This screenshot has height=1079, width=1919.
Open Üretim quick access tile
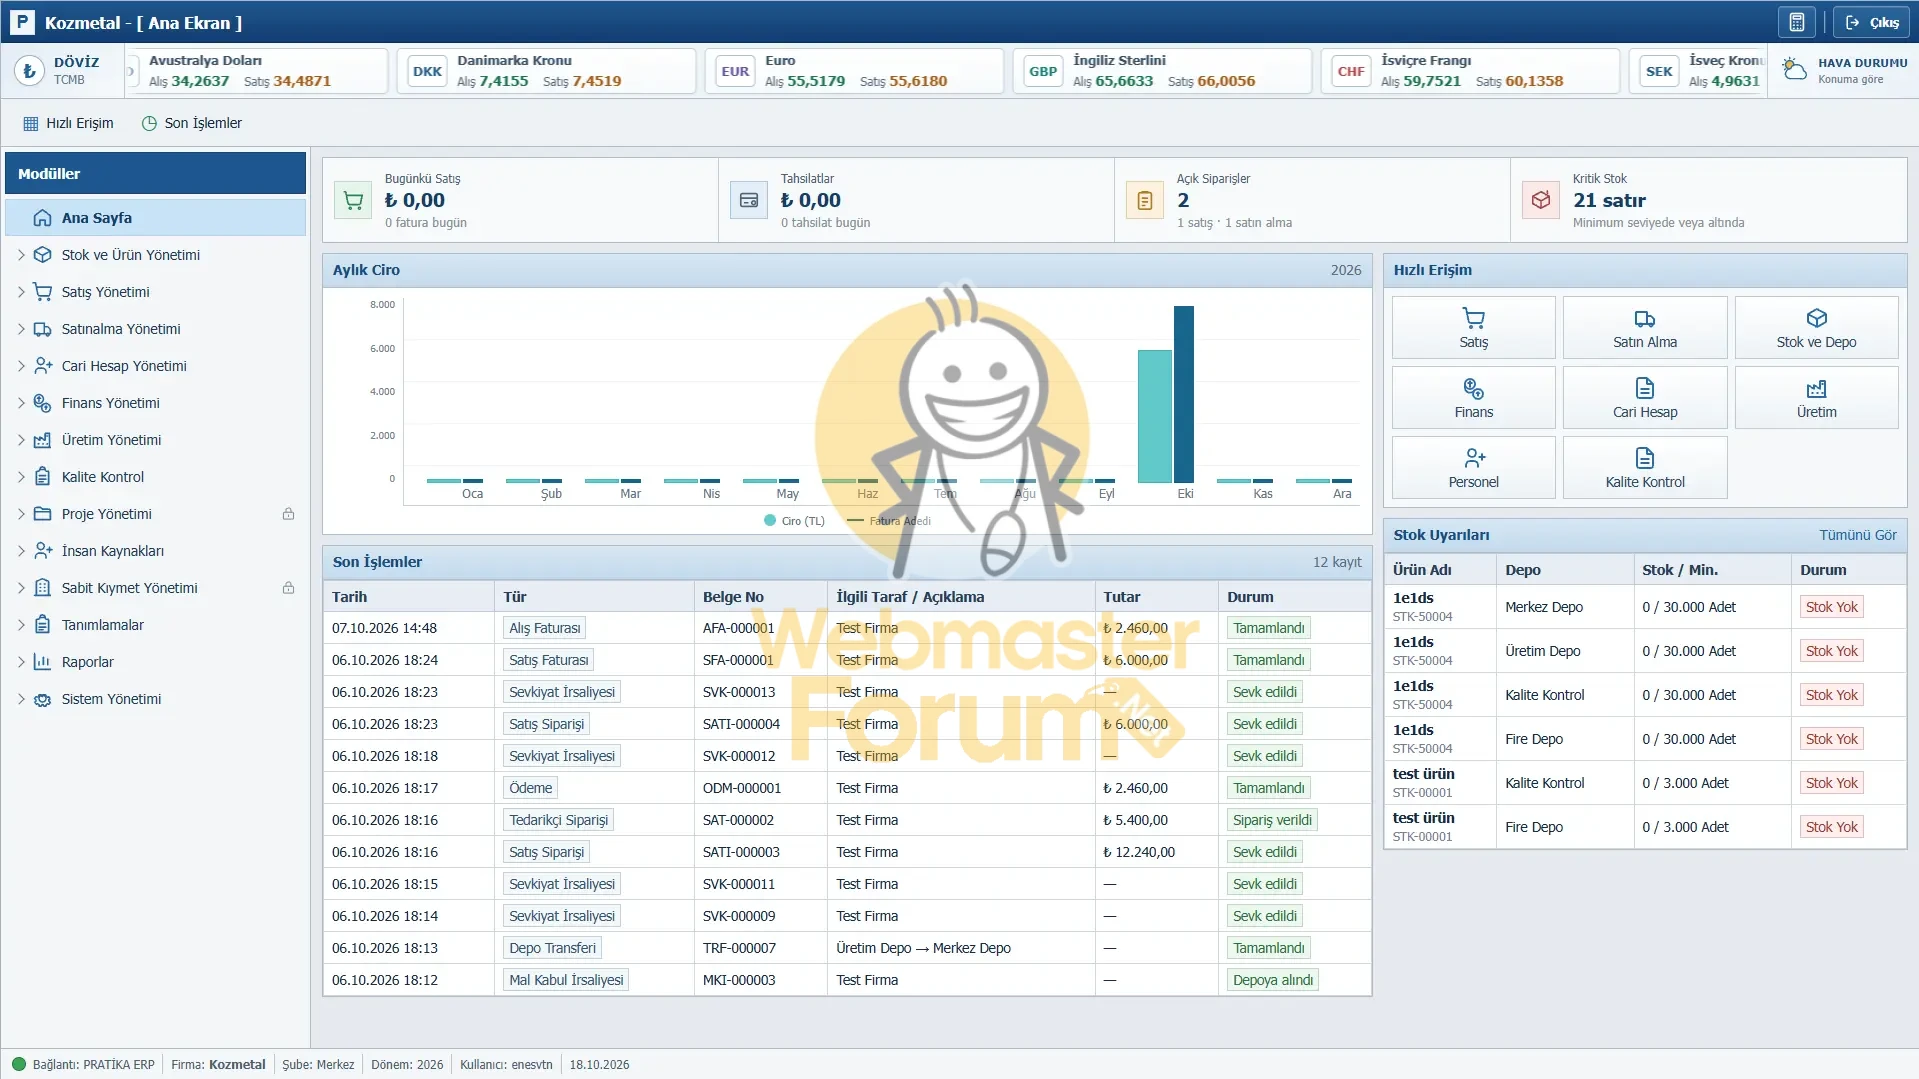coord(1816,398)
